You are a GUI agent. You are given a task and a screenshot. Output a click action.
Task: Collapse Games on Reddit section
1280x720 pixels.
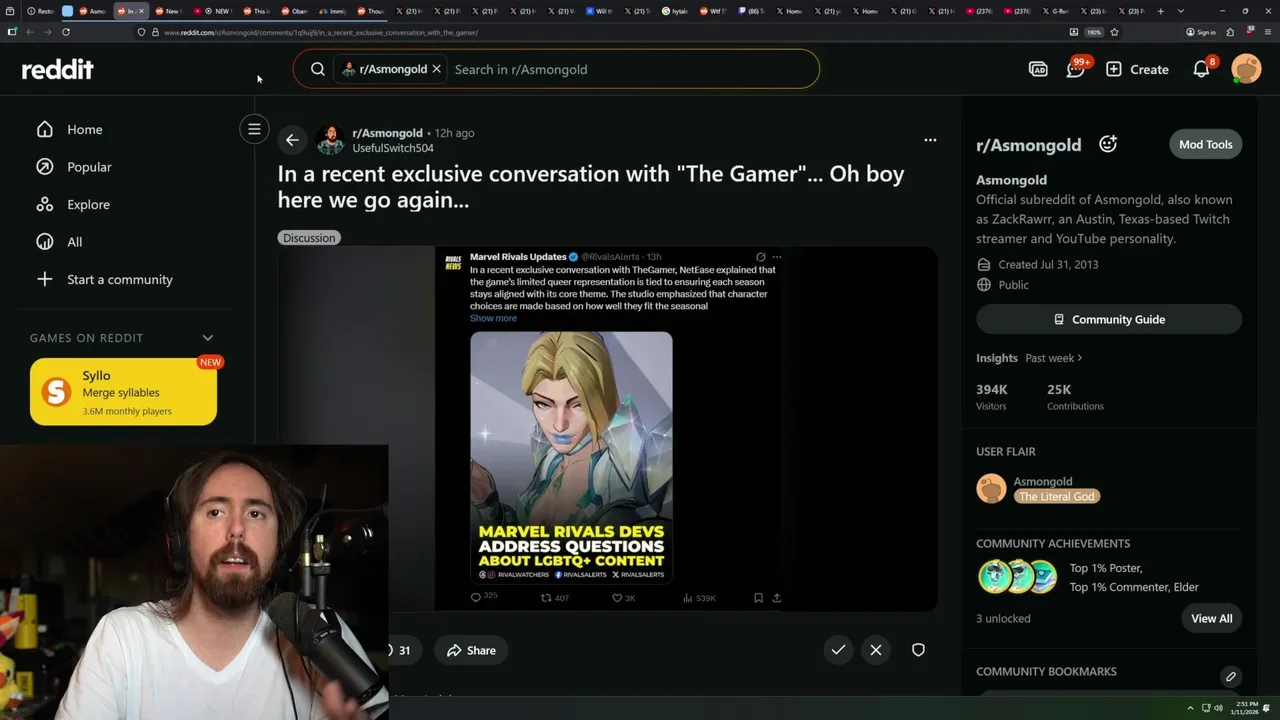tap(208, 338)
